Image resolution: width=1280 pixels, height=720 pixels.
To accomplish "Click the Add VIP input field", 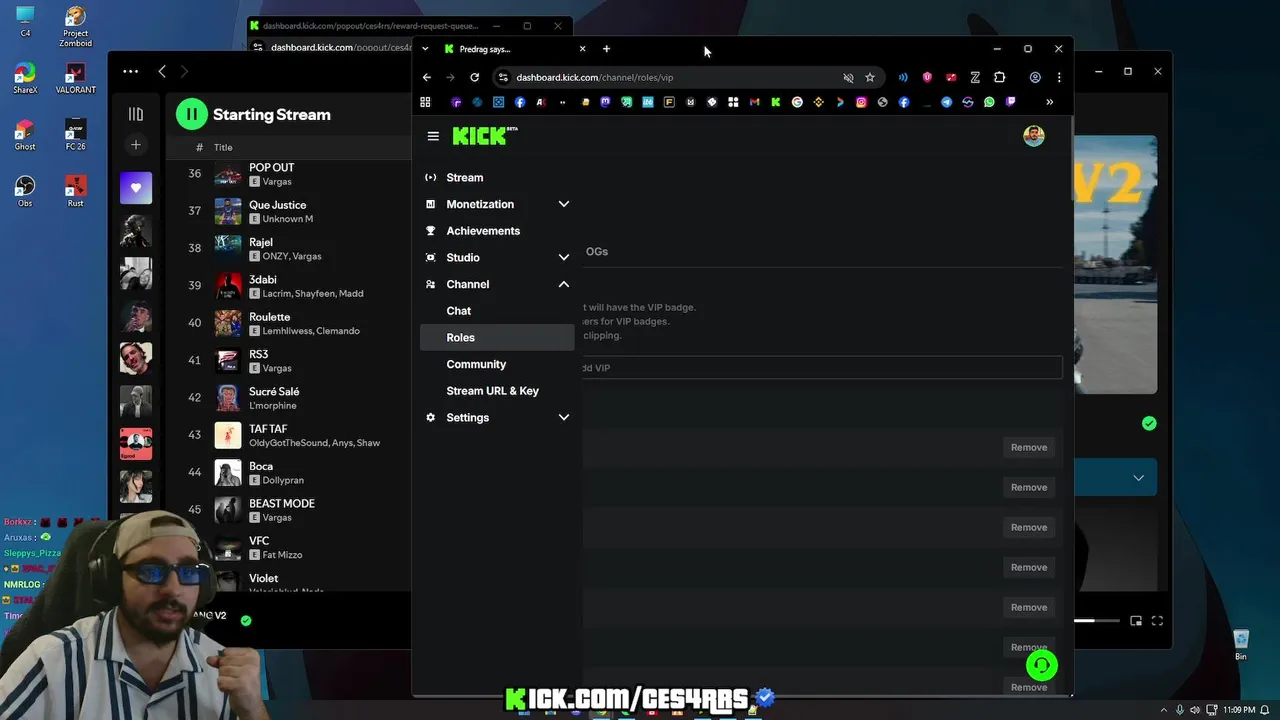I will [822, 368].
